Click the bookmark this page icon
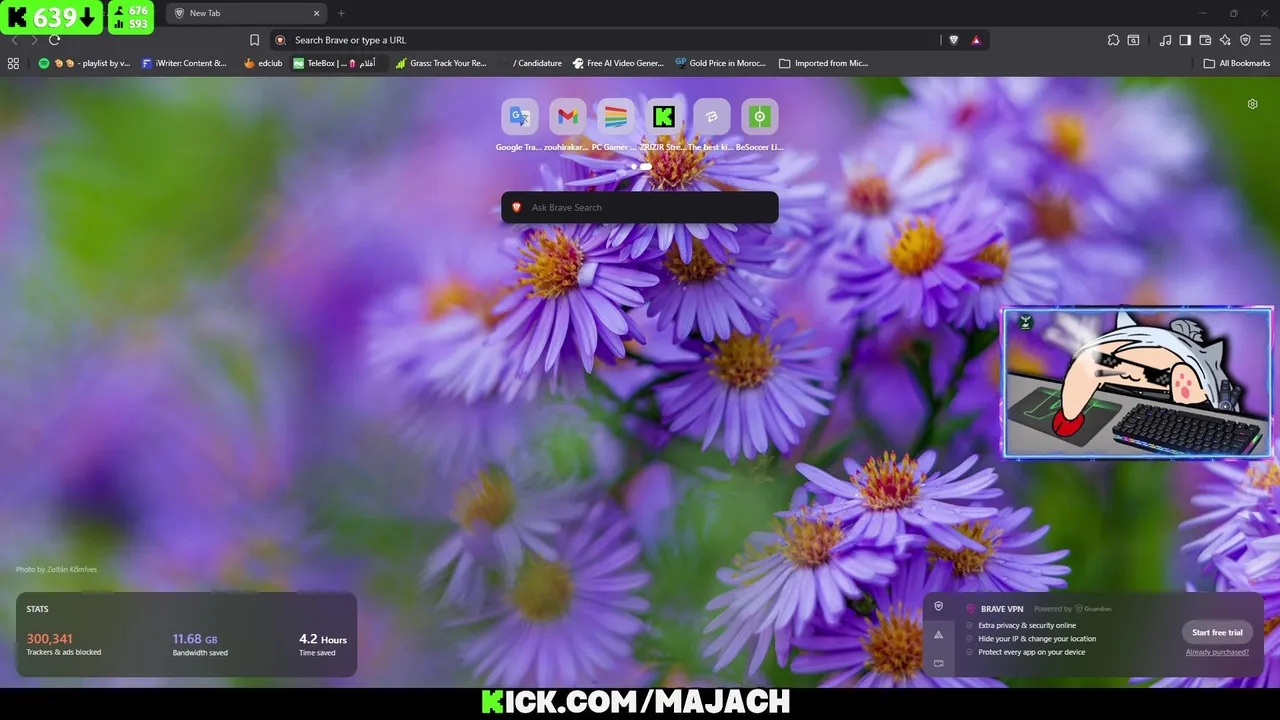The image size is (1280, 720). [x=254, y=40]
